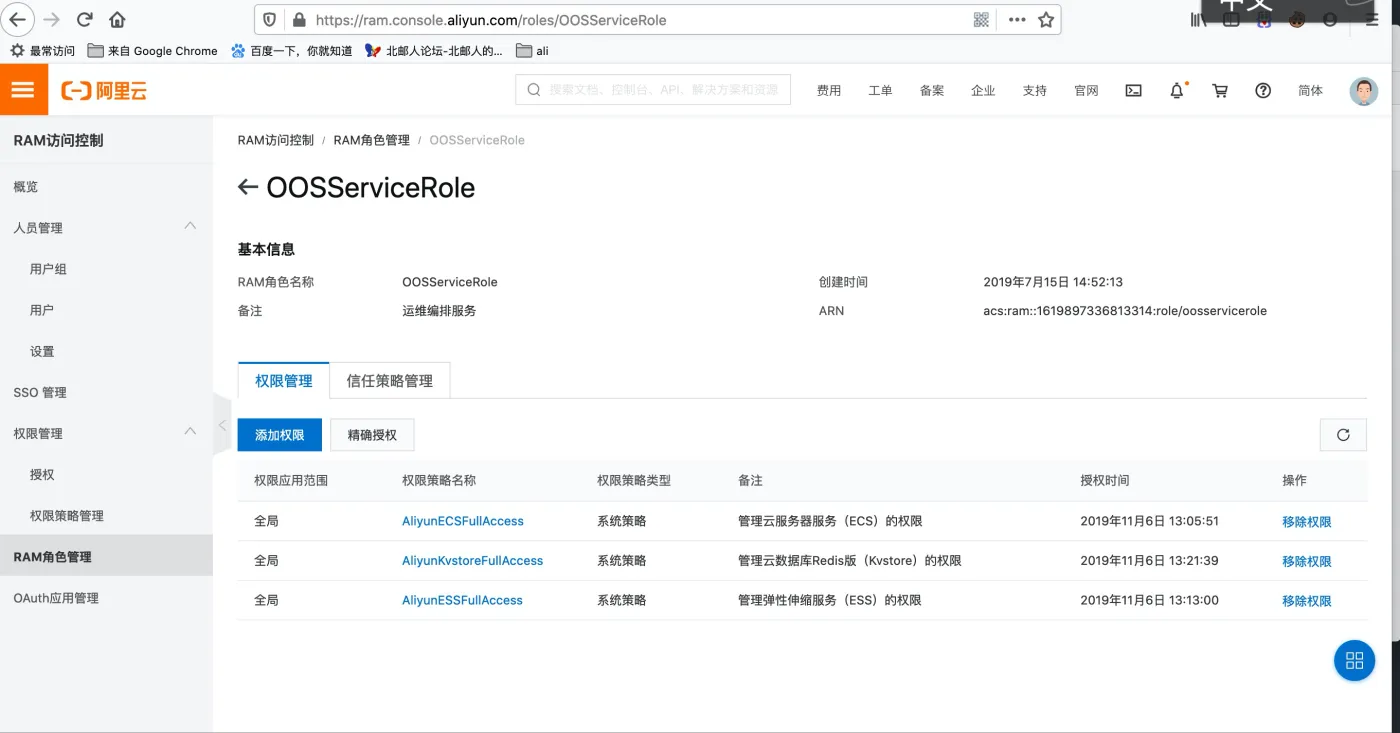Open the 官网 link

[1086, 90]
